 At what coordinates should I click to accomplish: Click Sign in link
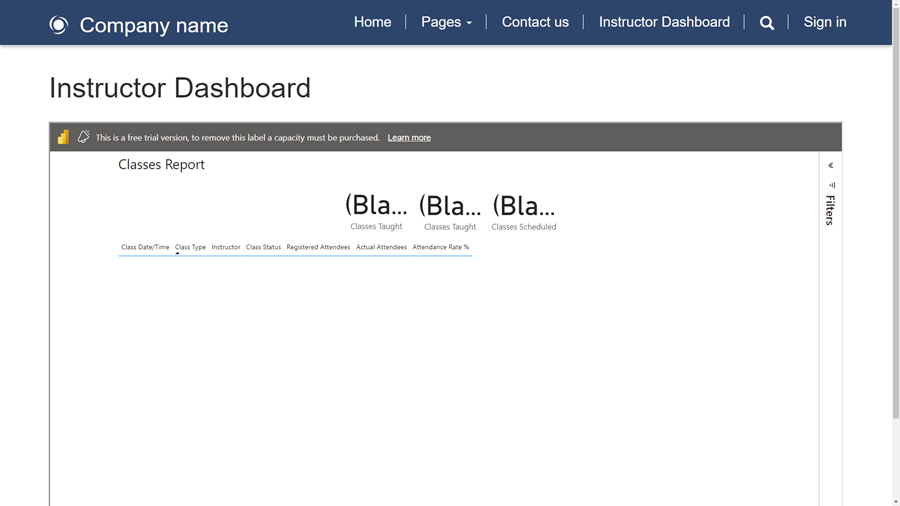825,22
